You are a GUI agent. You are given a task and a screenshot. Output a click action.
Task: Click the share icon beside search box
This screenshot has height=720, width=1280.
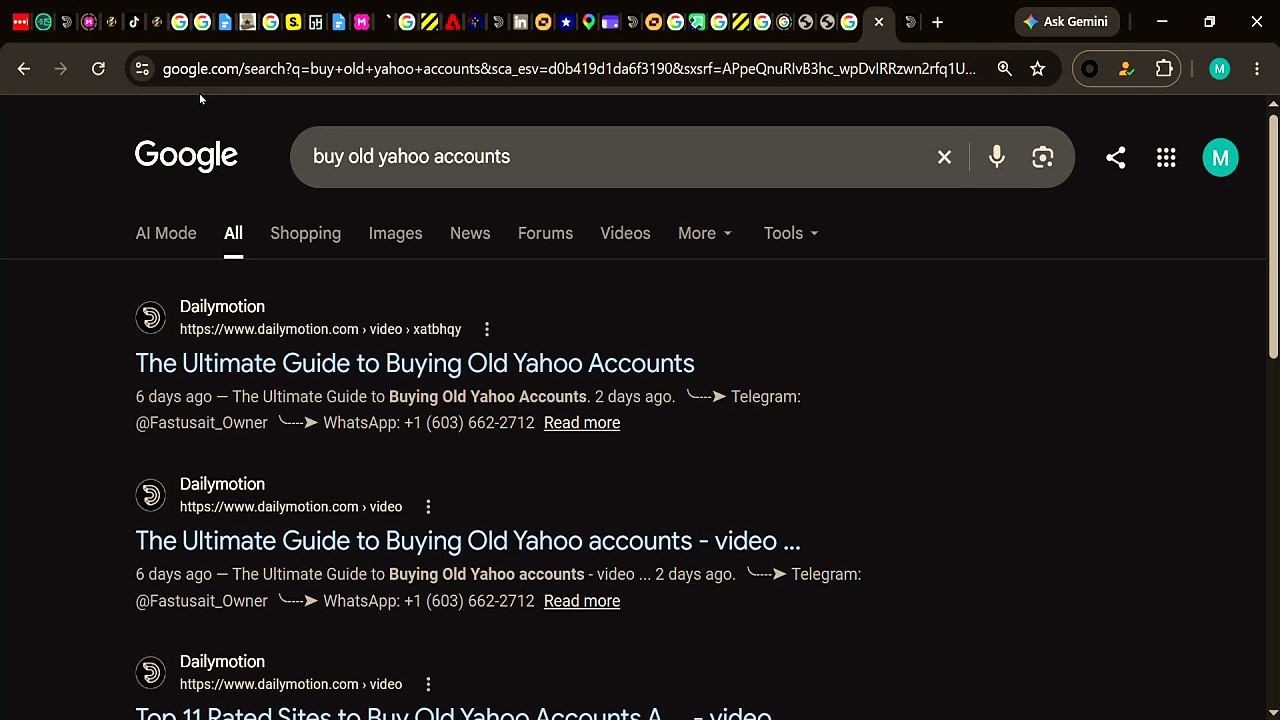click(1115, 157)
